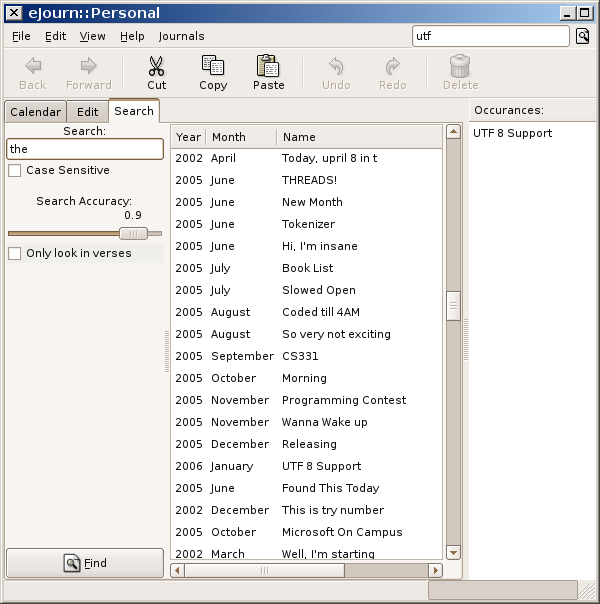Screen dimensions: 600x604
Task: Select the 'CS331' September row
Action: pyautogui.click(x=307, y=356)
